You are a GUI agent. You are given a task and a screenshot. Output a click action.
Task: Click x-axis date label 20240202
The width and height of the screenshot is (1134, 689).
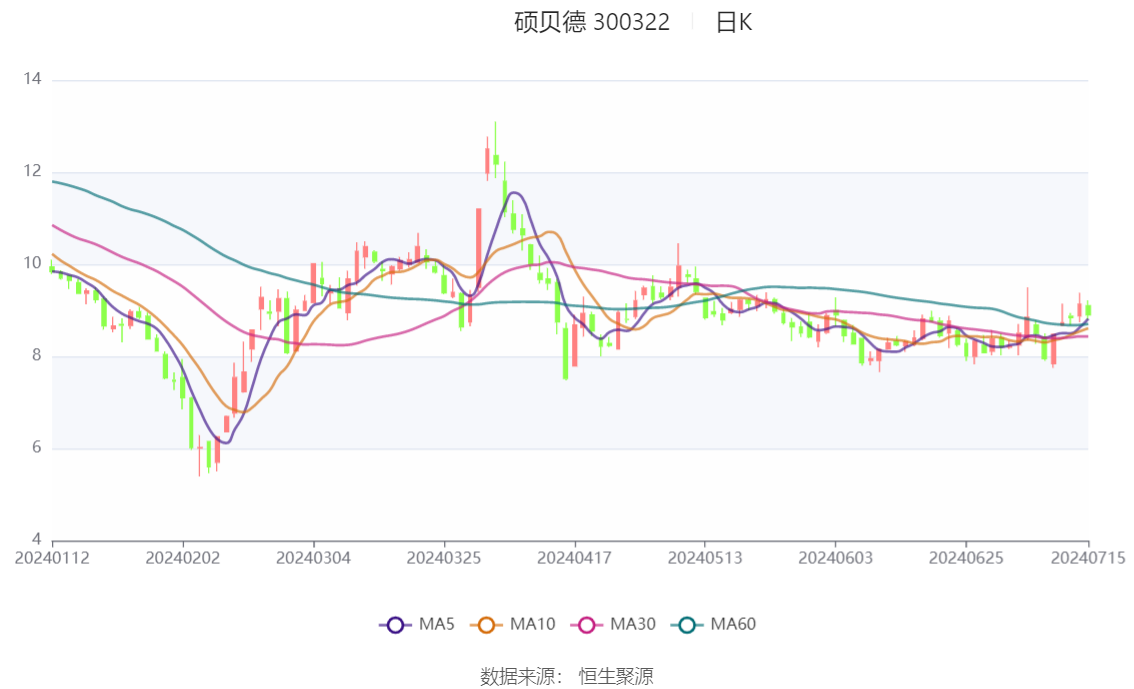[x=183, y=558]
